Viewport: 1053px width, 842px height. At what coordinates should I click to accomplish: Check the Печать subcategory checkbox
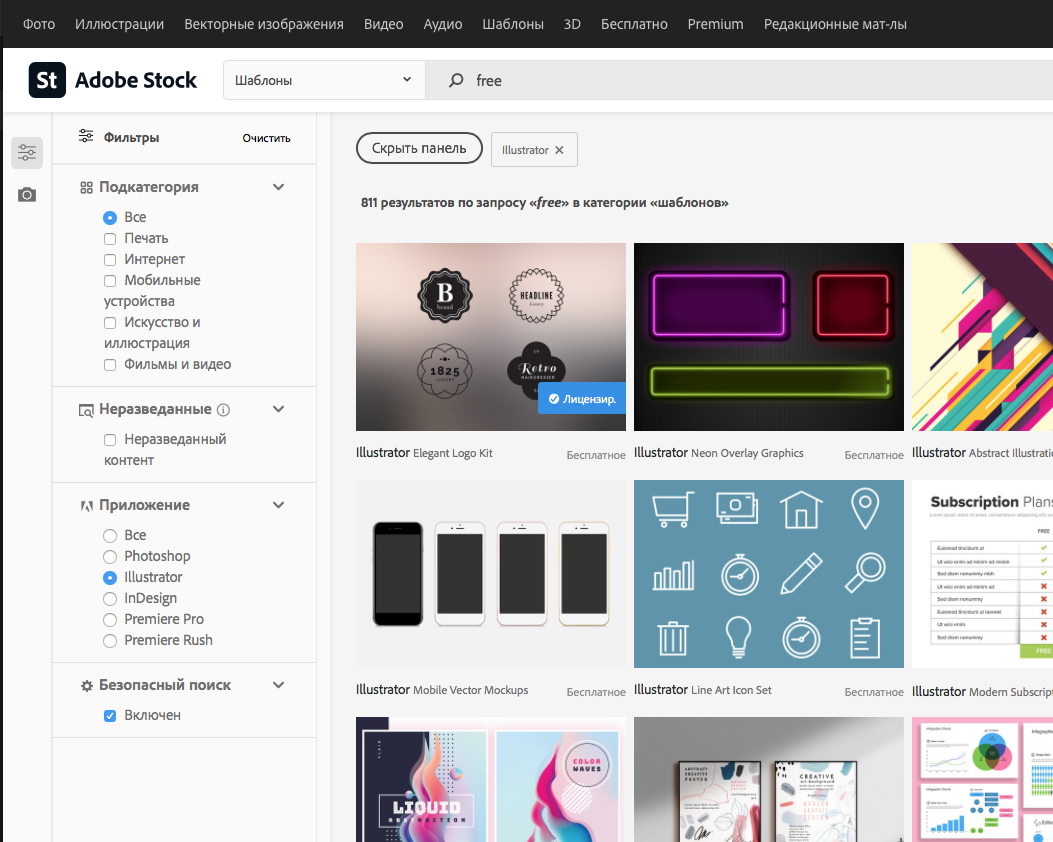(110, 238)
